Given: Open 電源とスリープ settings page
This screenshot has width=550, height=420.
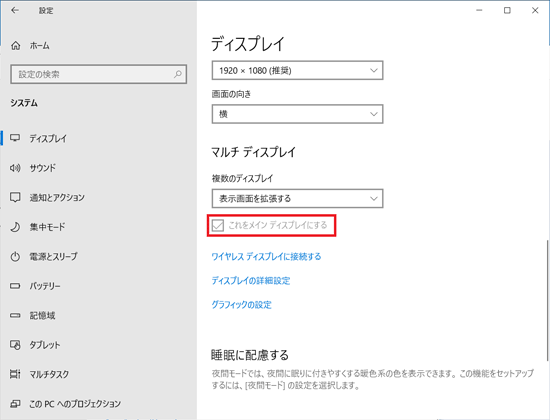Looking at the screenshot, I should tap(53, 256).
